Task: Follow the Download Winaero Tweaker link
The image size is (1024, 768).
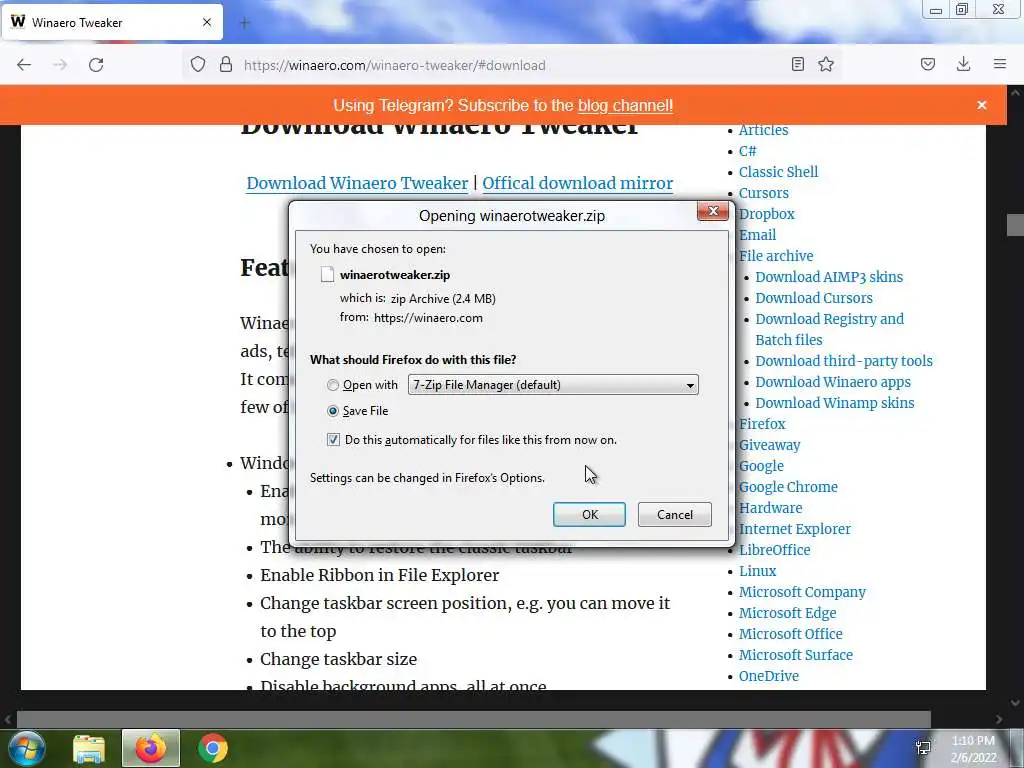Action: tap(357, 183)
